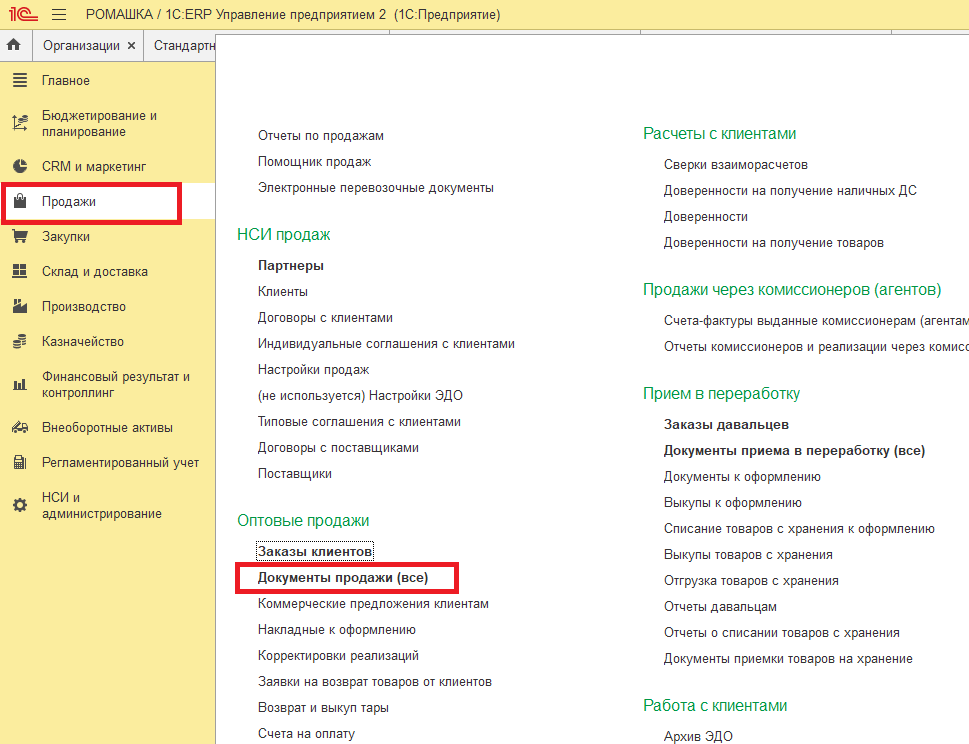Open Выкупы товаров с хранения

(x=748, y=554)
